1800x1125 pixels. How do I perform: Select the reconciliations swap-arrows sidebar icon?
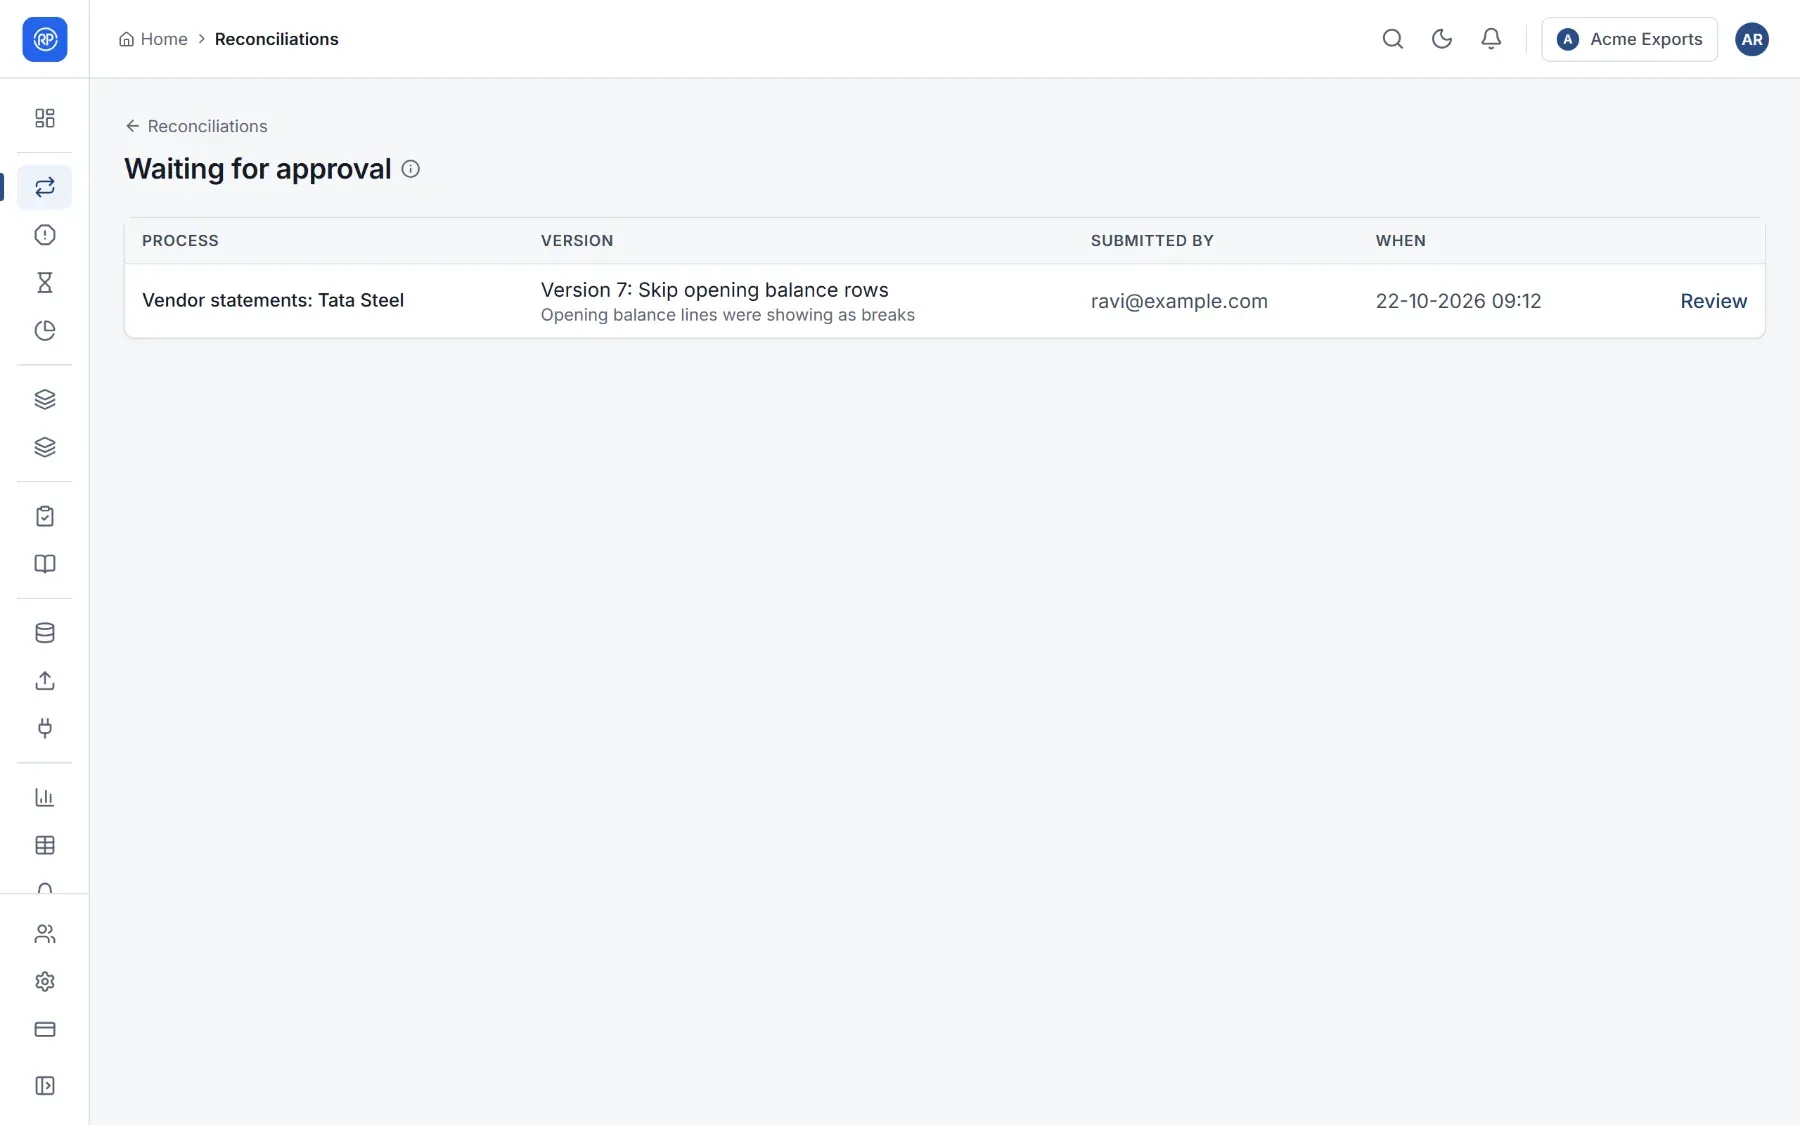point(45,187)
